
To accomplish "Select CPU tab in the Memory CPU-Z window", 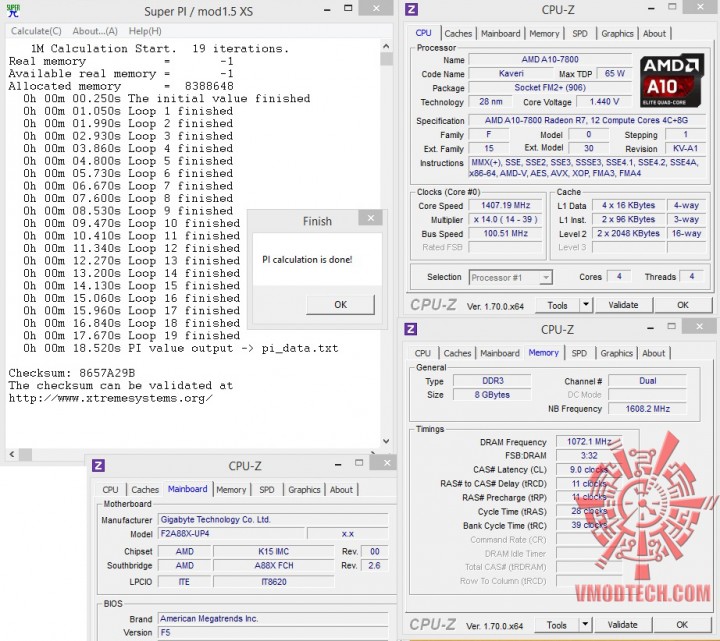I will [422, 353].
